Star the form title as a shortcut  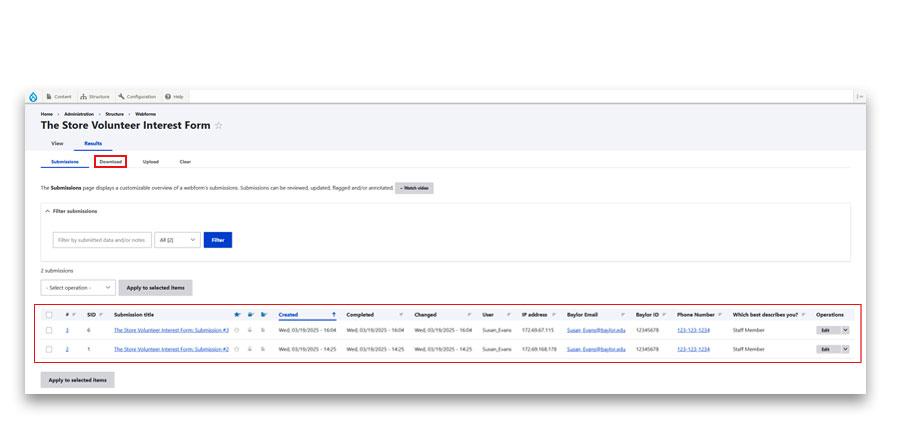219,126
